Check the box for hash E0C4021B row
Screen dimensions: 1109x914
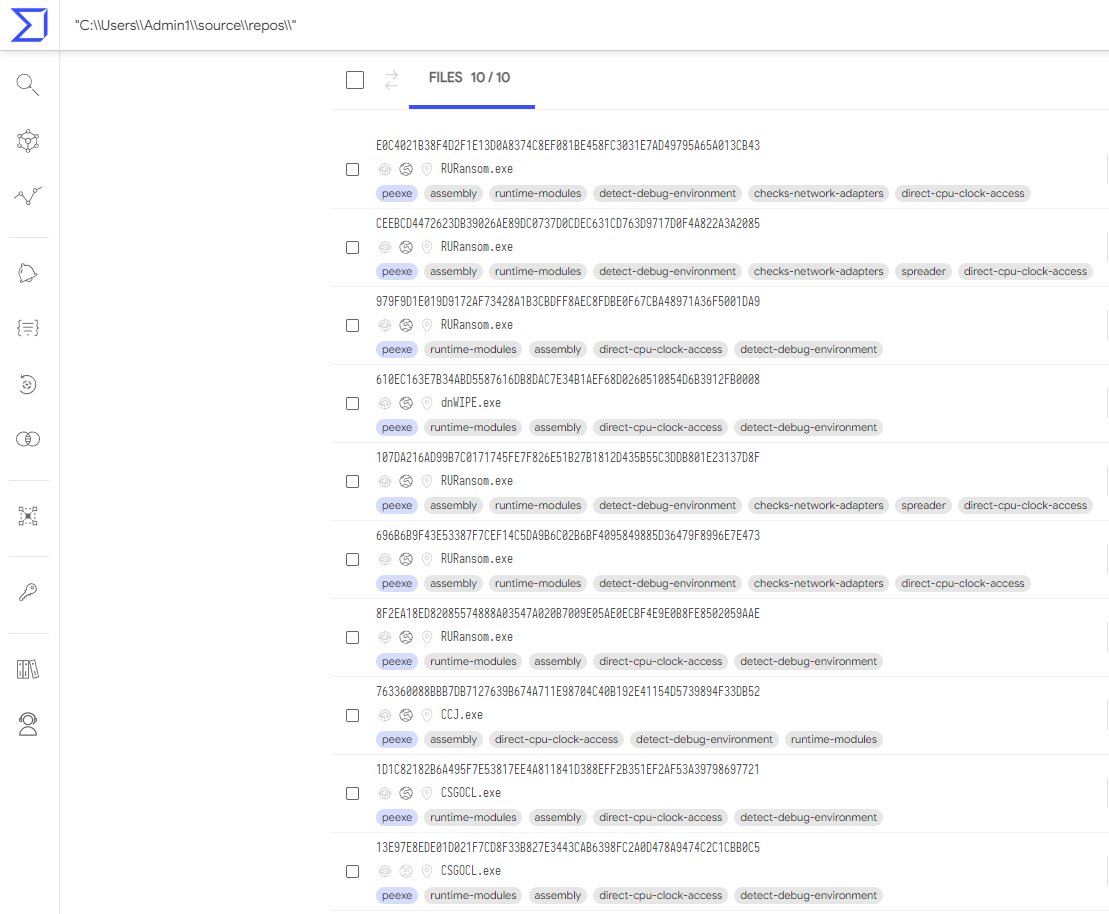352,170
